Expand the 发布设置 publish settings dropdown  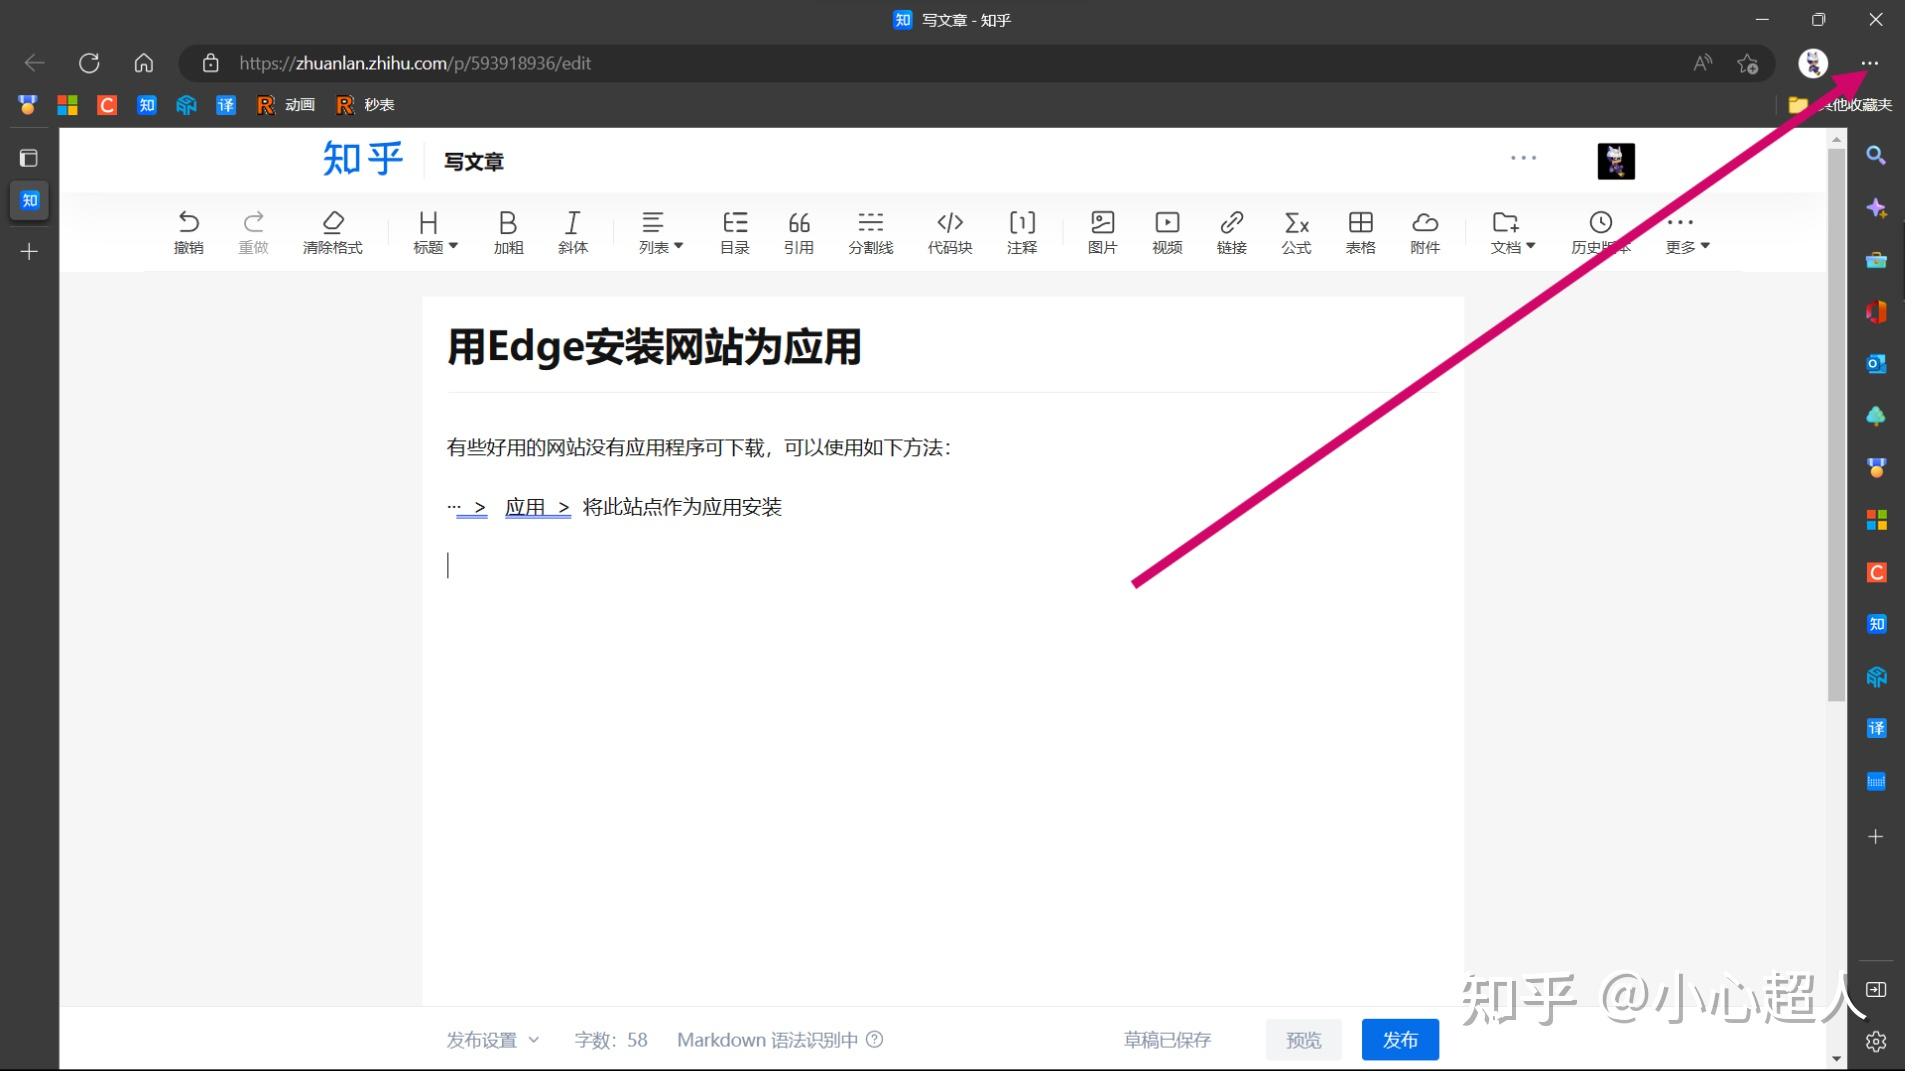click(491, 1039)
